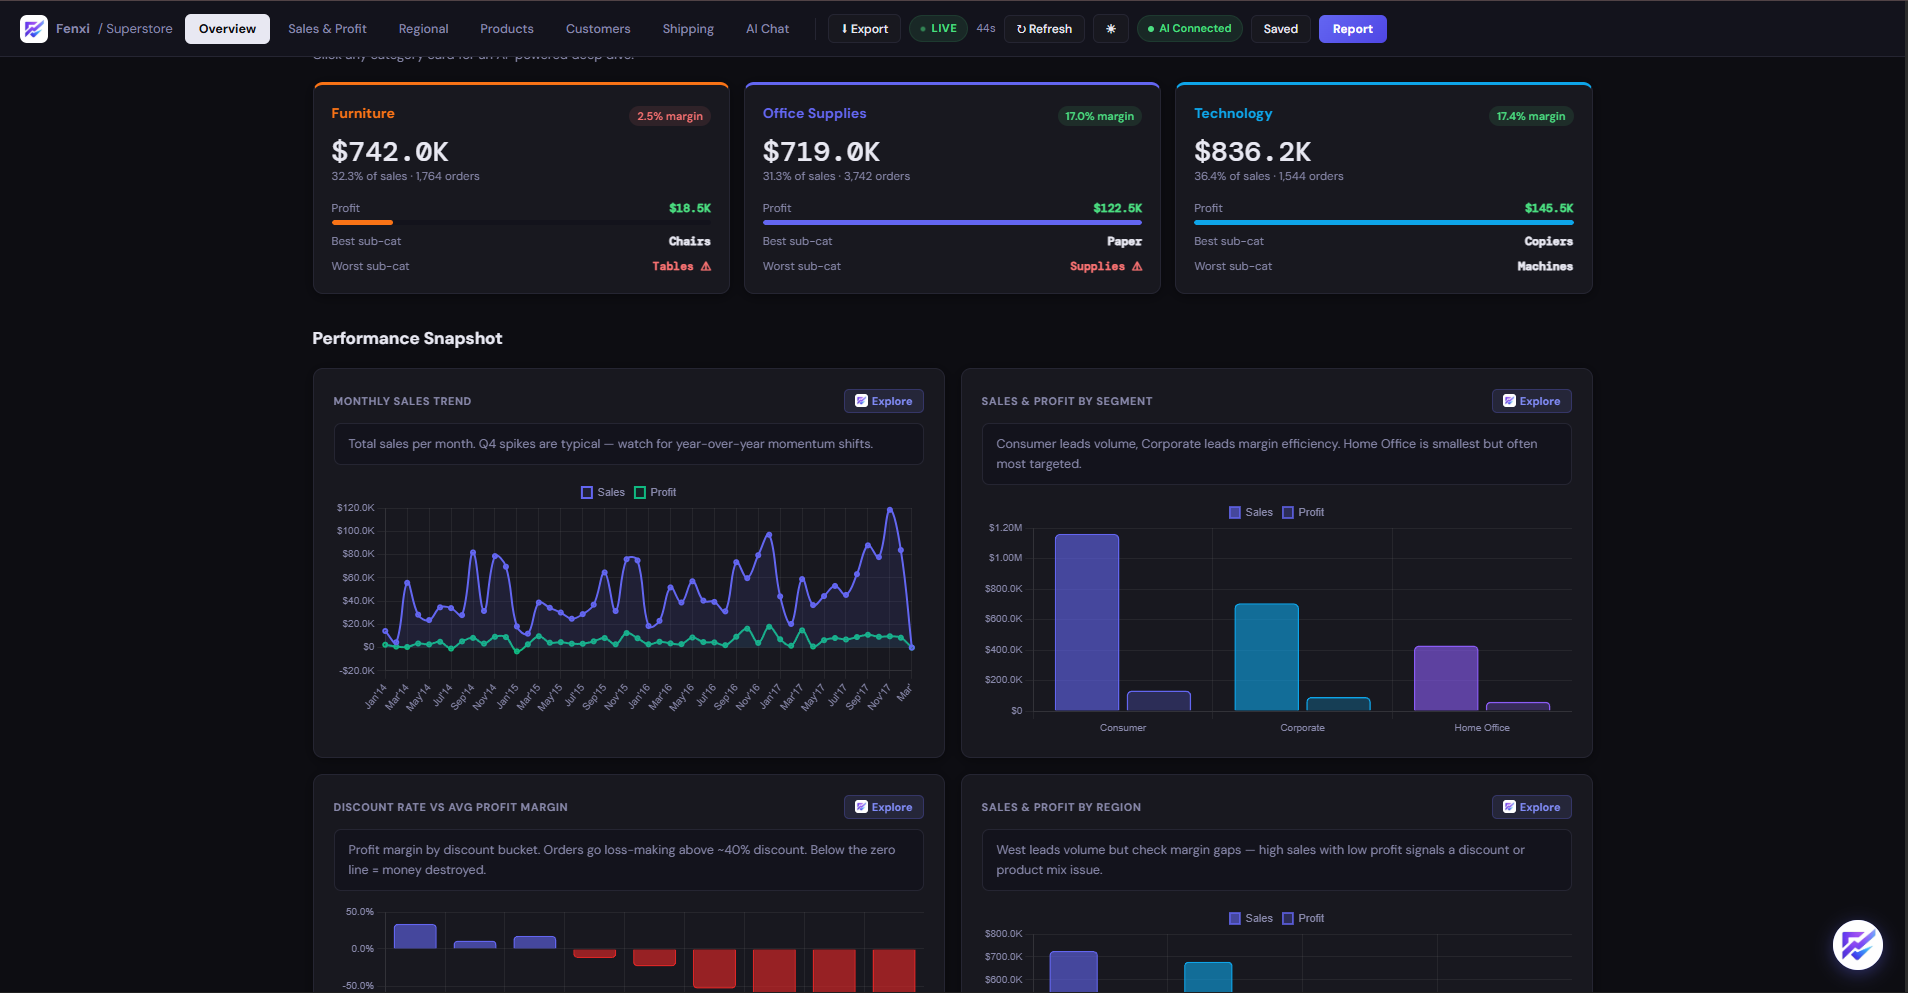The image size is (1908, 993).
Task: Click the Office Supplies profit progress bar
Action: [952, 222]
